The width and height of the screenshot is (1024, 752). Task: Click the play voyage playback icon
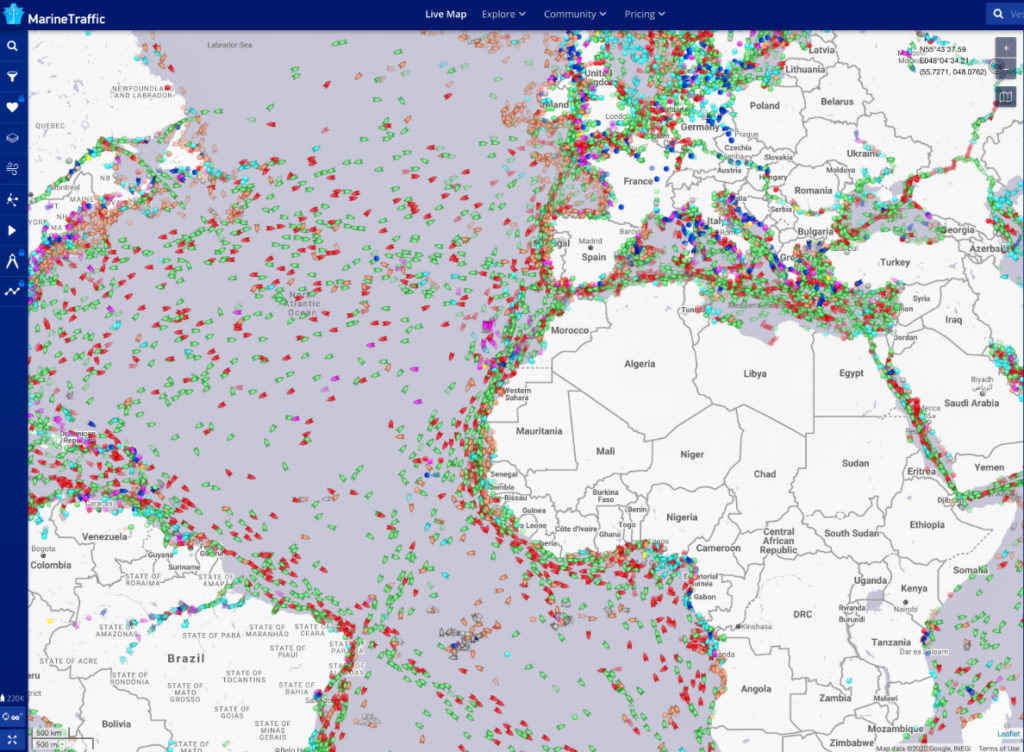[x=13, y=230]
